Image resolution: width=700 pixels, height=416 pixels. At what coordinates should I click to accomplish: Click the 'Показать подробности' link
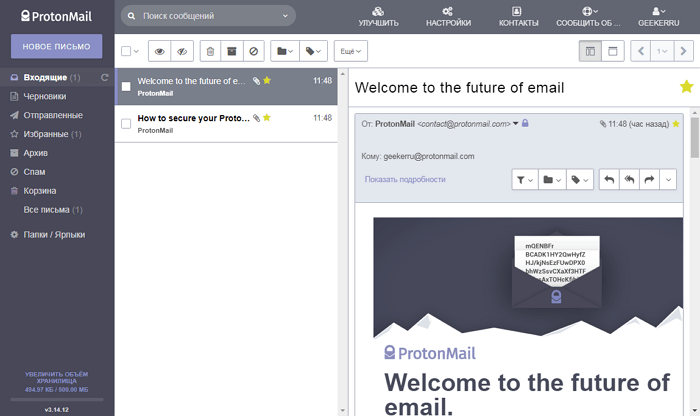click(405, 179)
